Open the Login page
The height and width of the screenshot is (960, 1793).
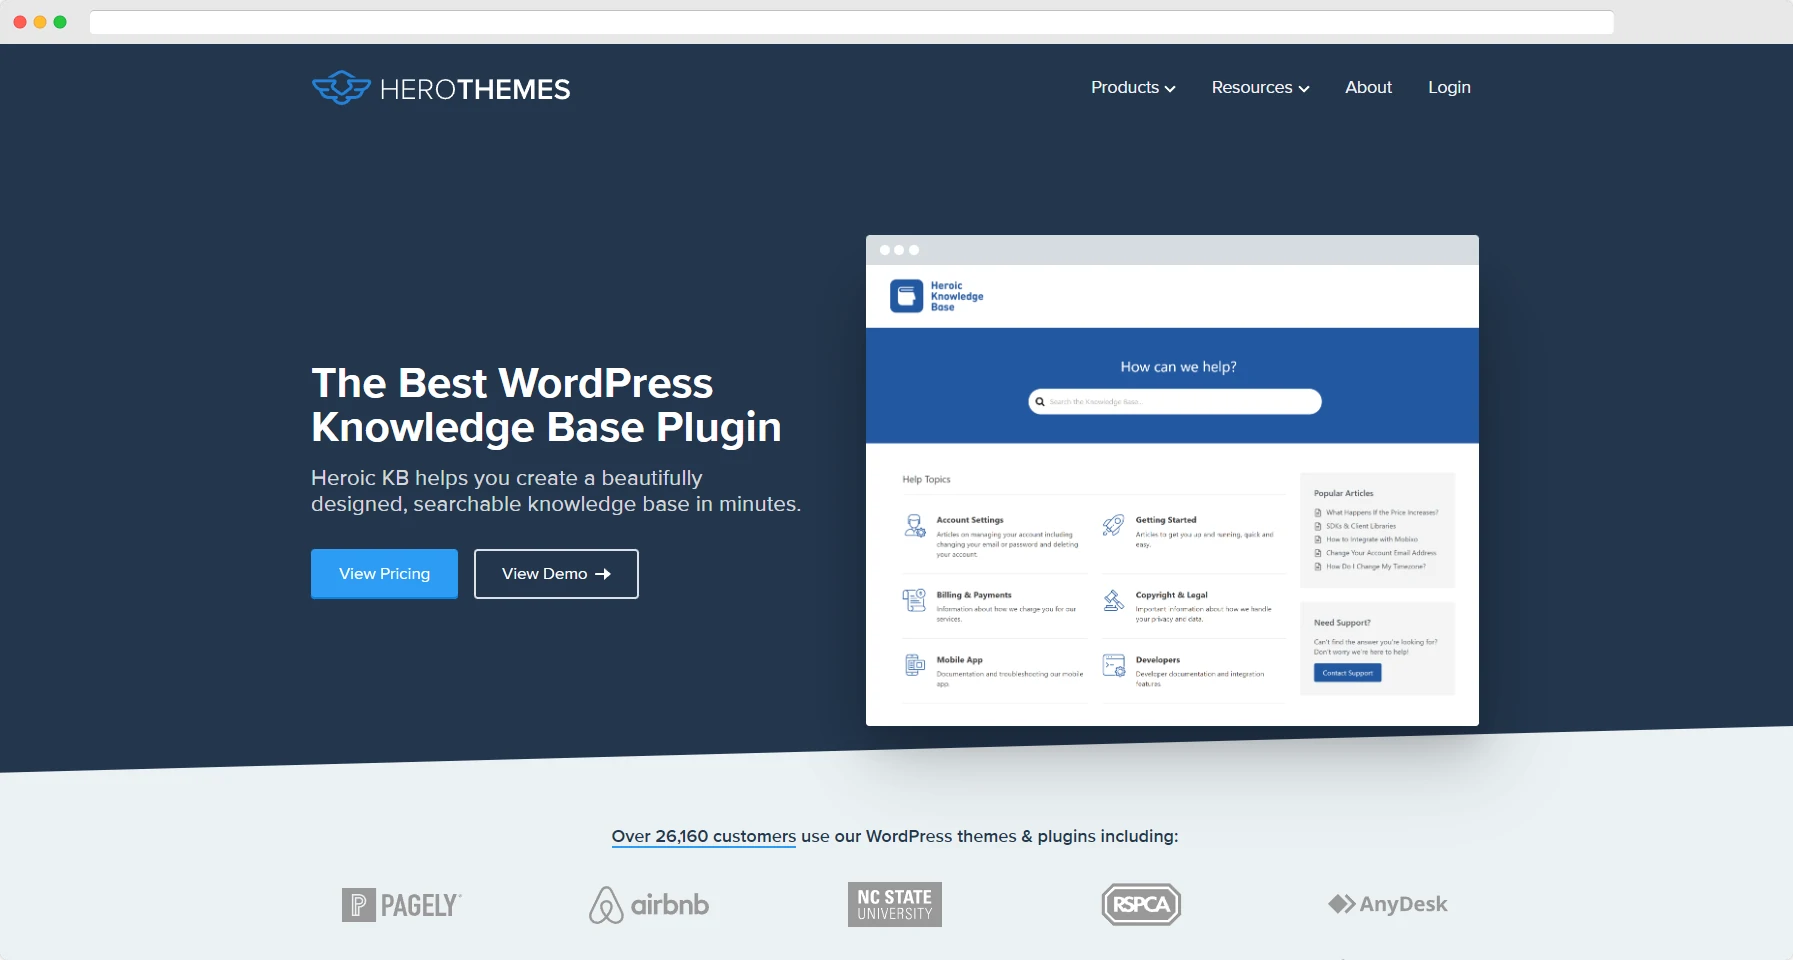pos(1448,88)
